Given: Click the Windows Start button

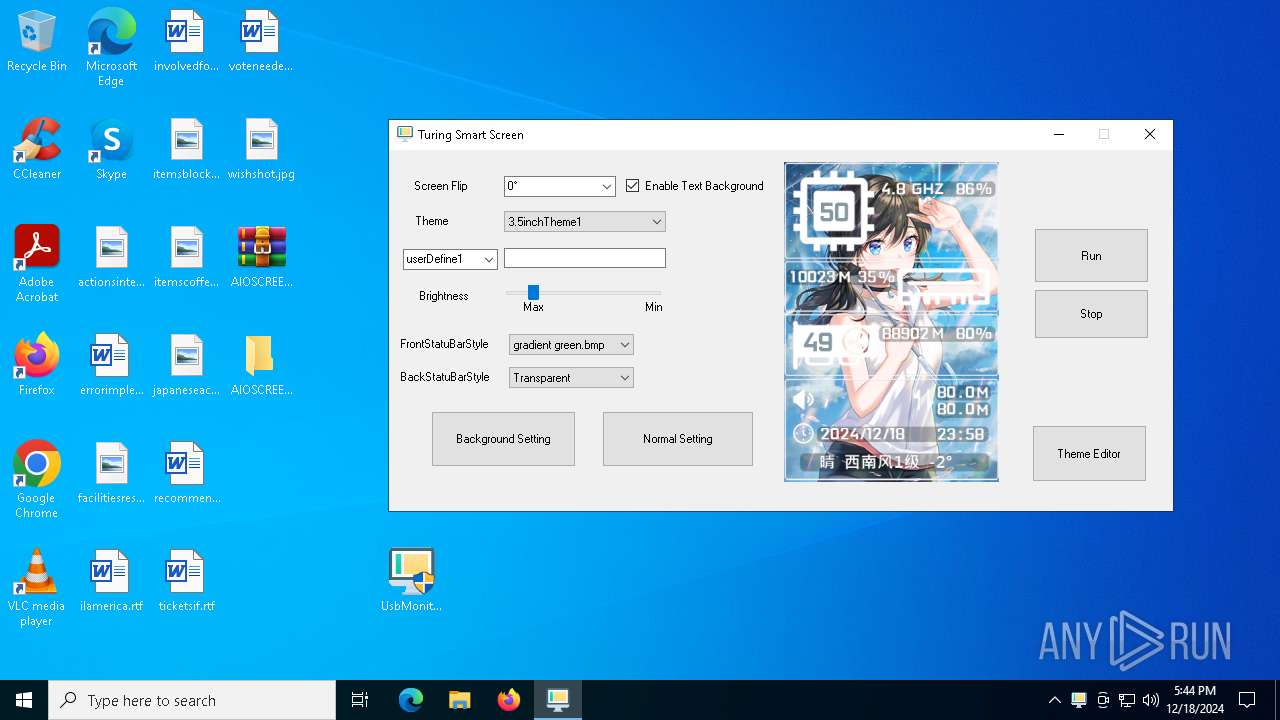Looking at the screenshot, I should point(24,700).
